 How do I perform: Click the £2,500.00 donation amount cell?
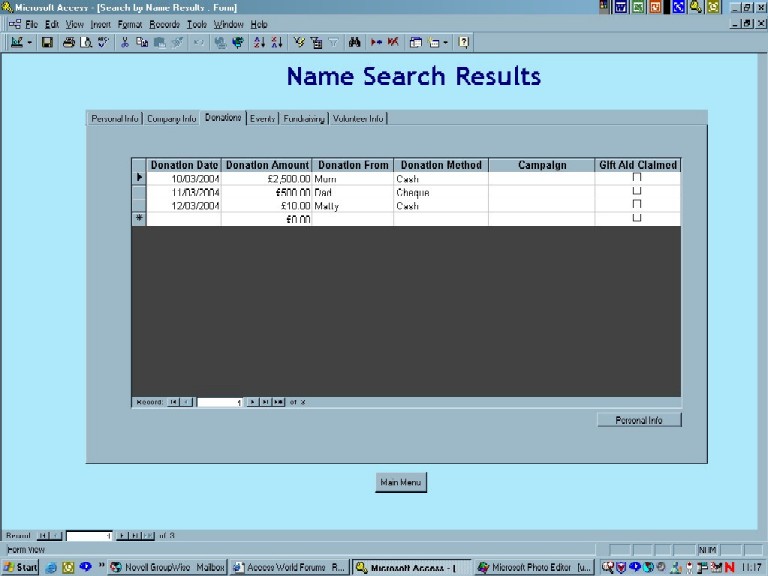pyautogui.click(x=266, y=179)
